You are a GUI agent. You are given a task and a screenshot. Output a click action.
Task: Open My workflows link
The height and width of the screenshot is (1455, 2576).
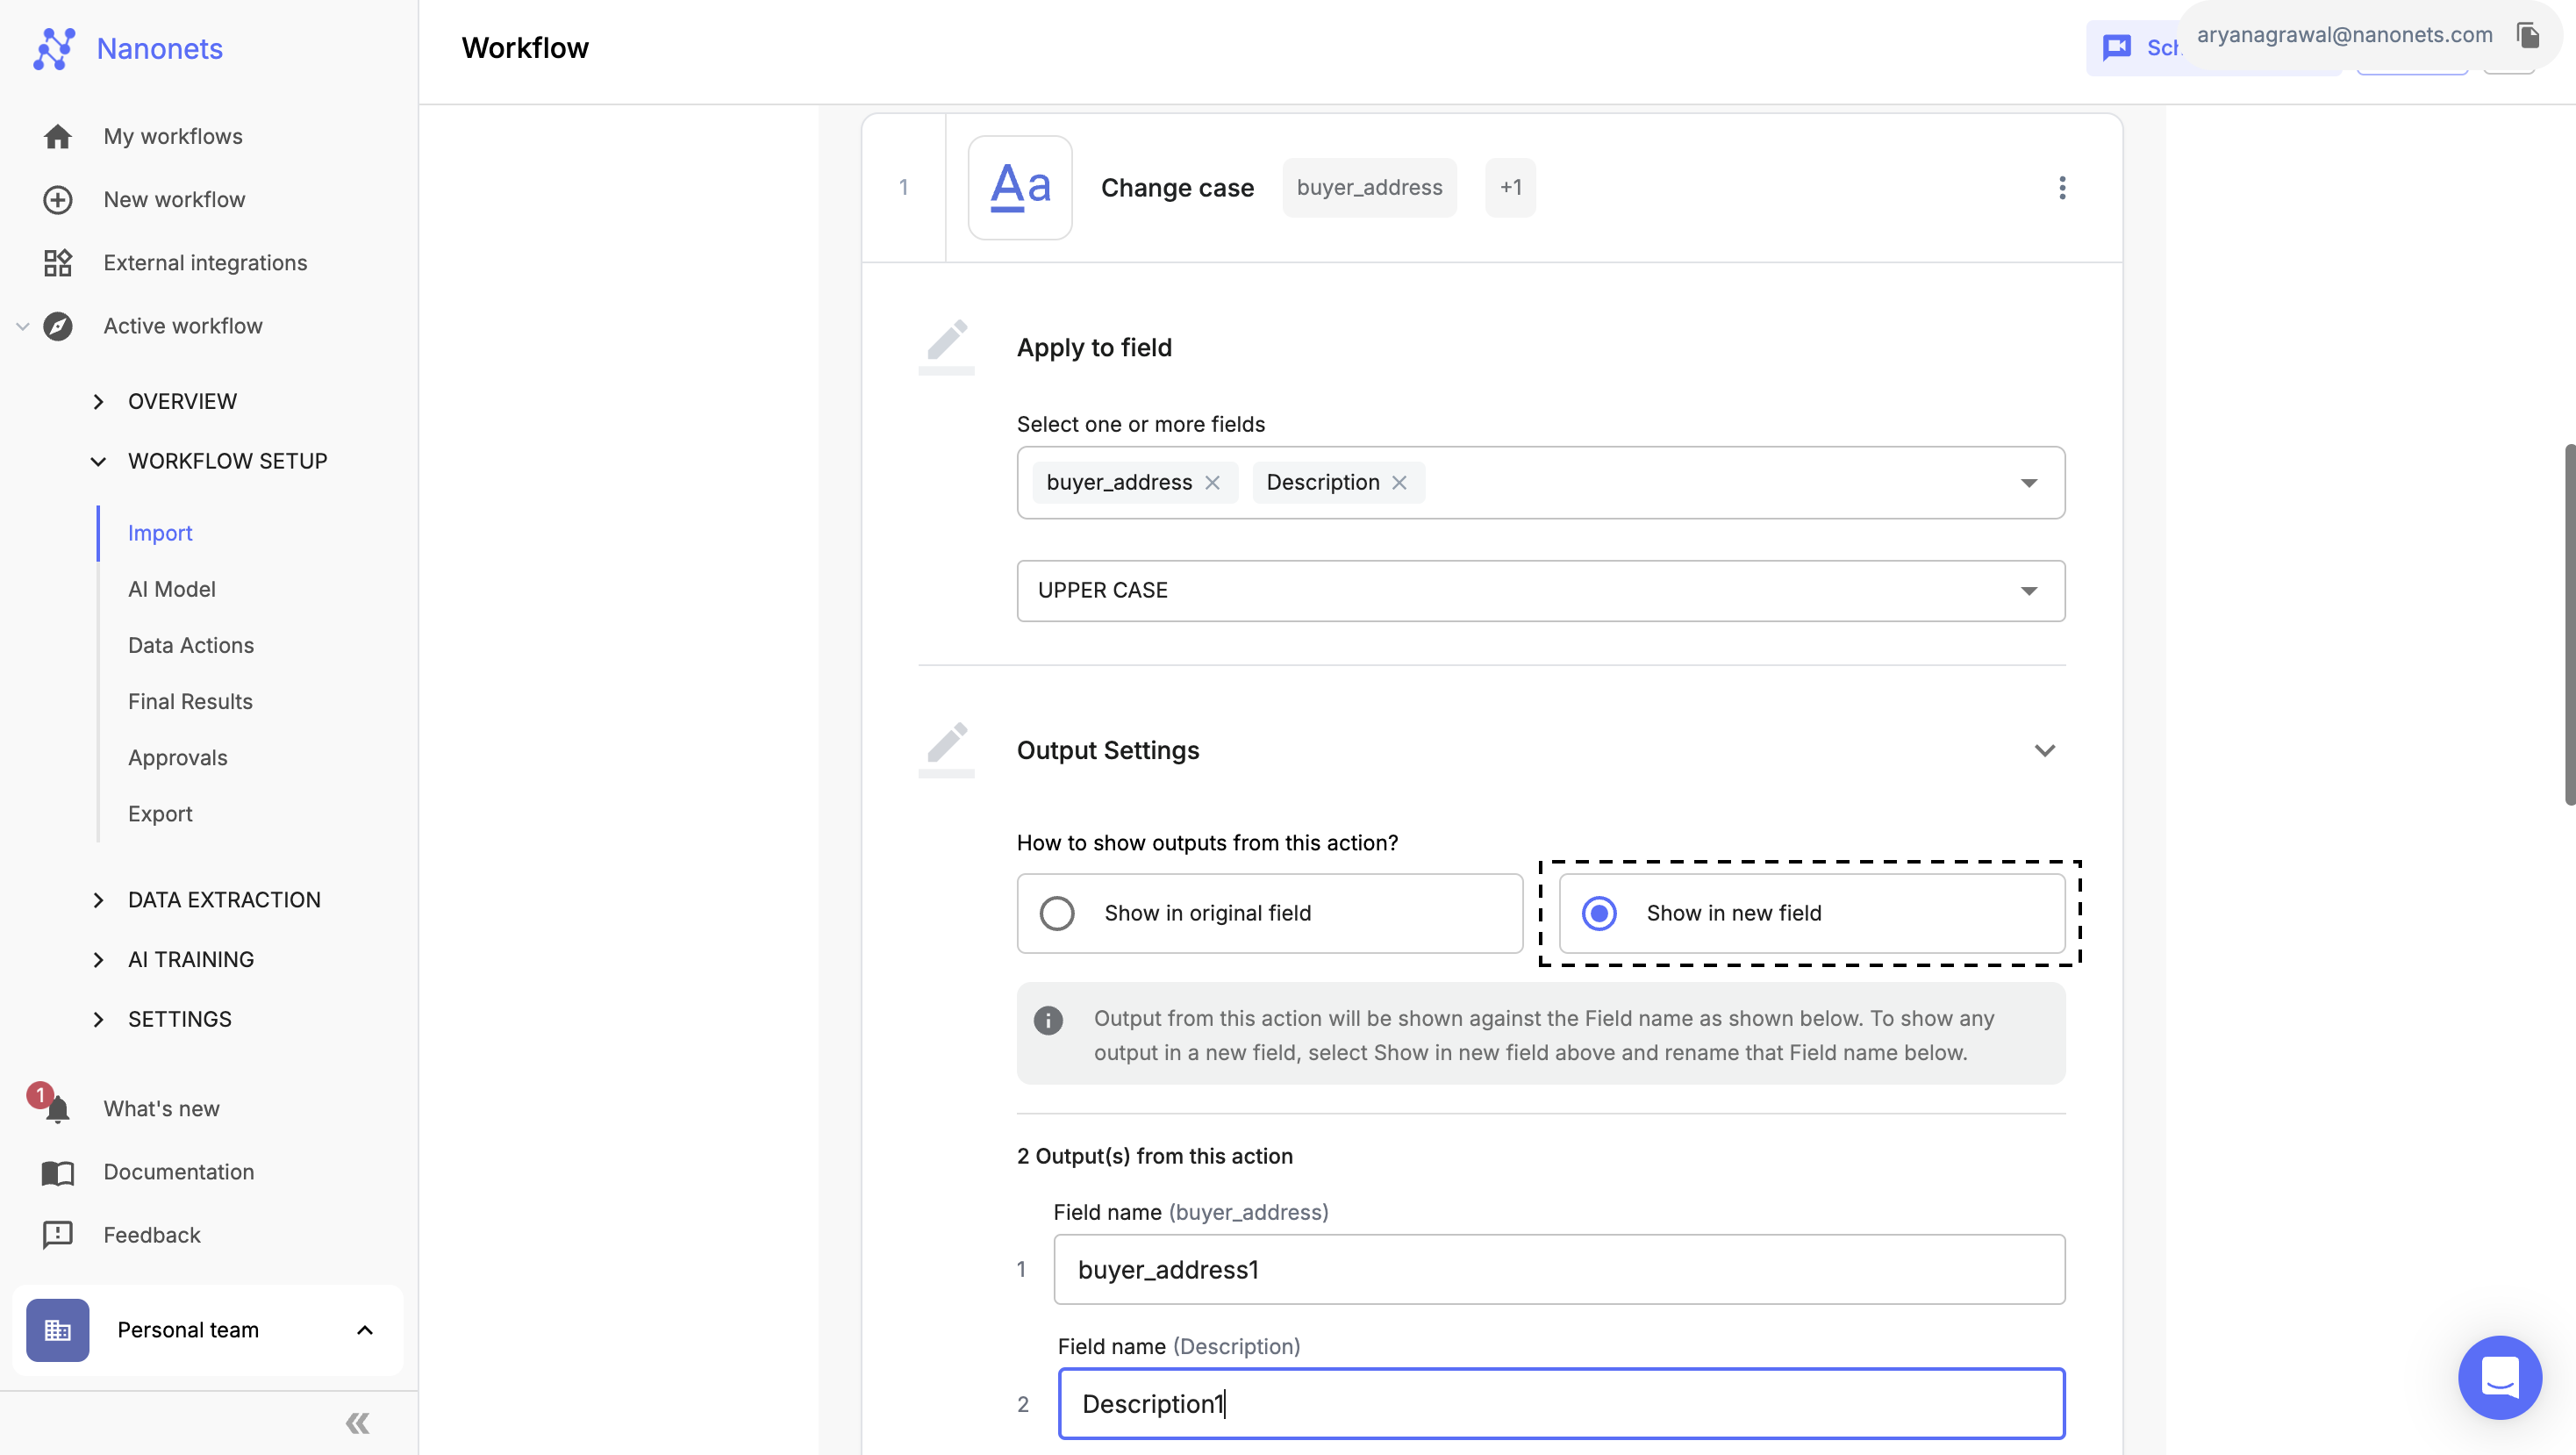click(x=173, y=136)
